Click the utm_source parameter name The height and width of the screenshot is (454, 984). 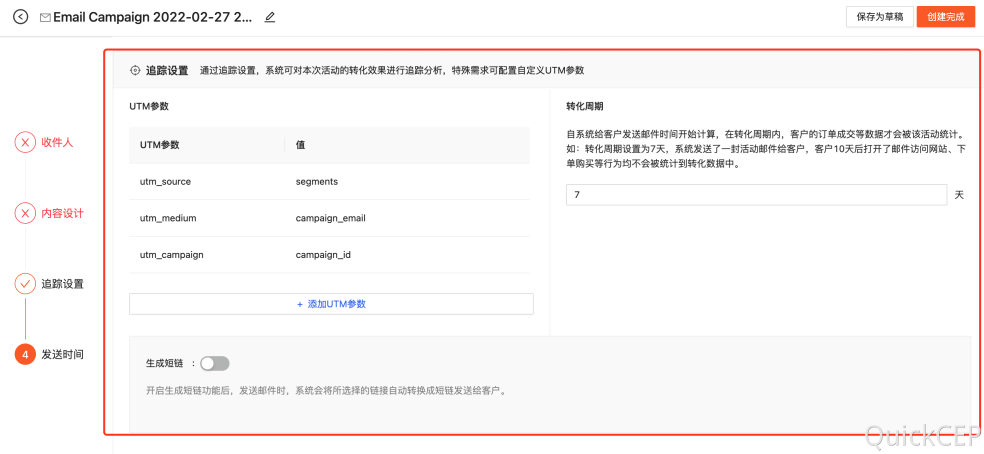coord(165,181)
